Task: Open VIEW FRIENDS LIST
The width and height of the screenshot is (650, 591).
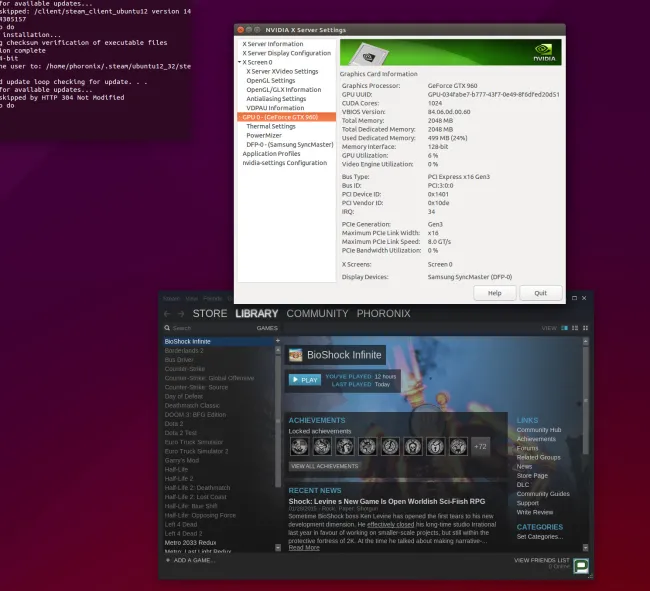Action: 541,560
